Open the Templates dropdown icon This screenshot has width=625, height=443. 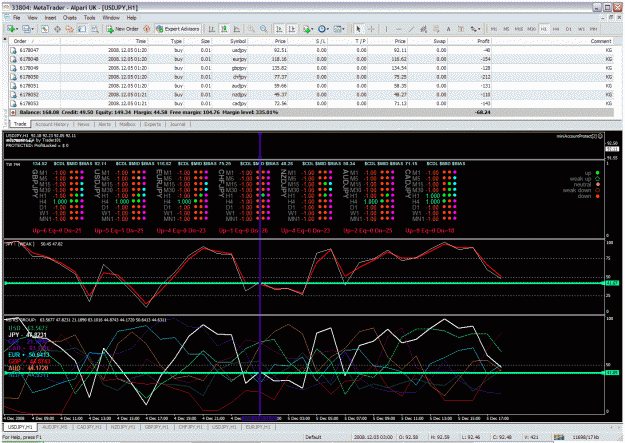pyautogui.click(x=339, y=29)
